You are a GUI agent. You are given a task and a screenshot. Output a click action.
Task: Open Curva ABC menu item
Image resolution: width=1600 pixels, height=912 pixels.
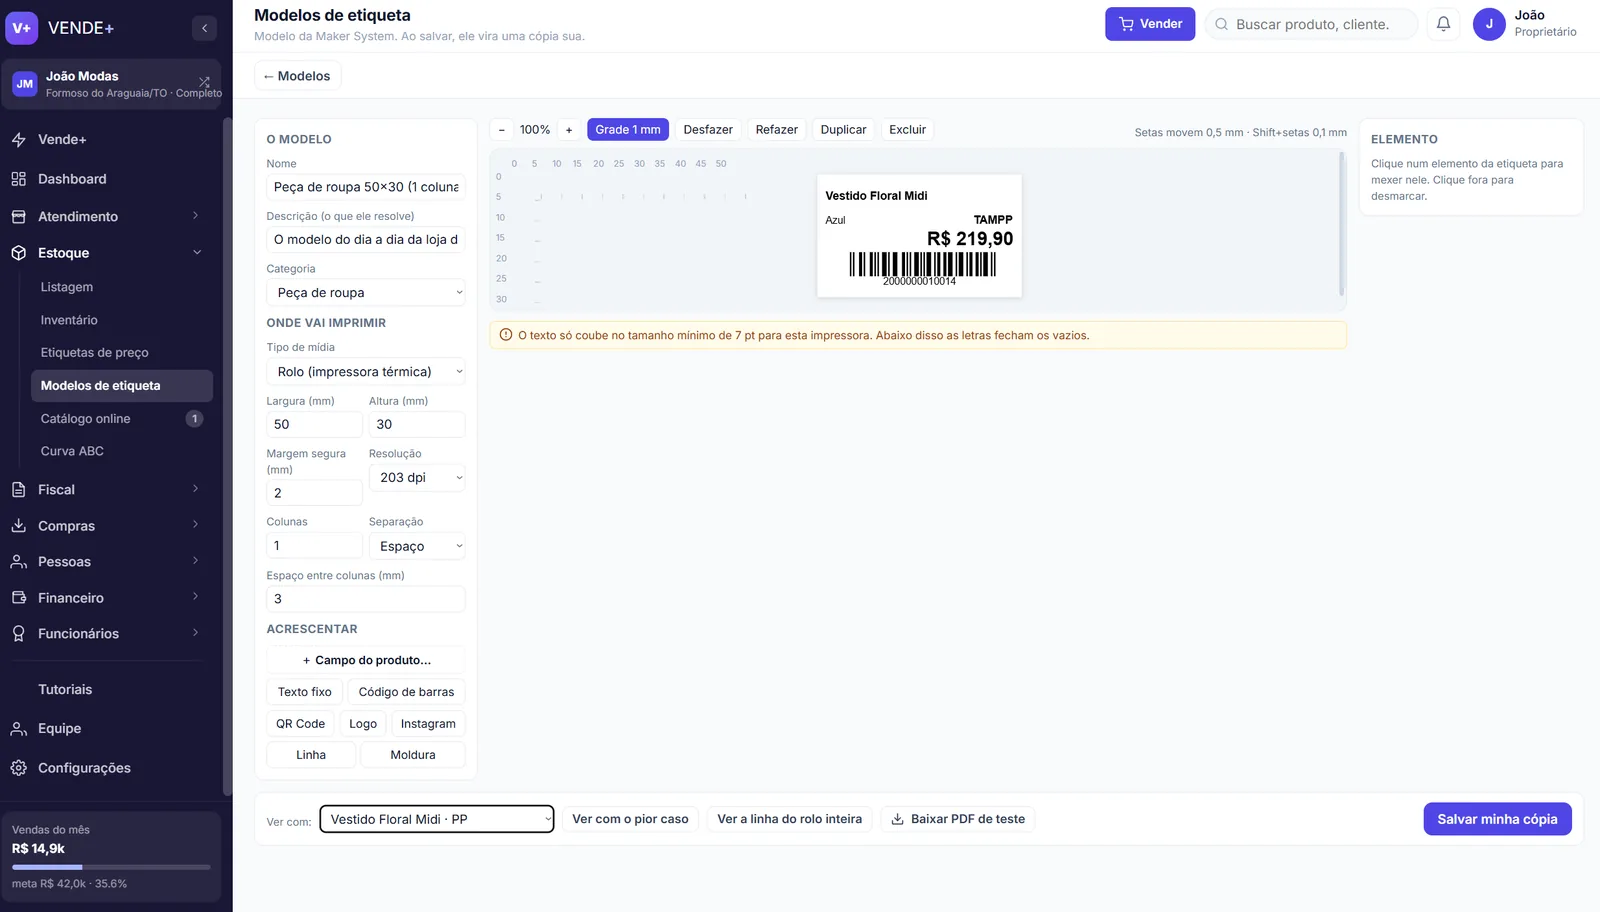pyautogui.click(x=72, y=451)
